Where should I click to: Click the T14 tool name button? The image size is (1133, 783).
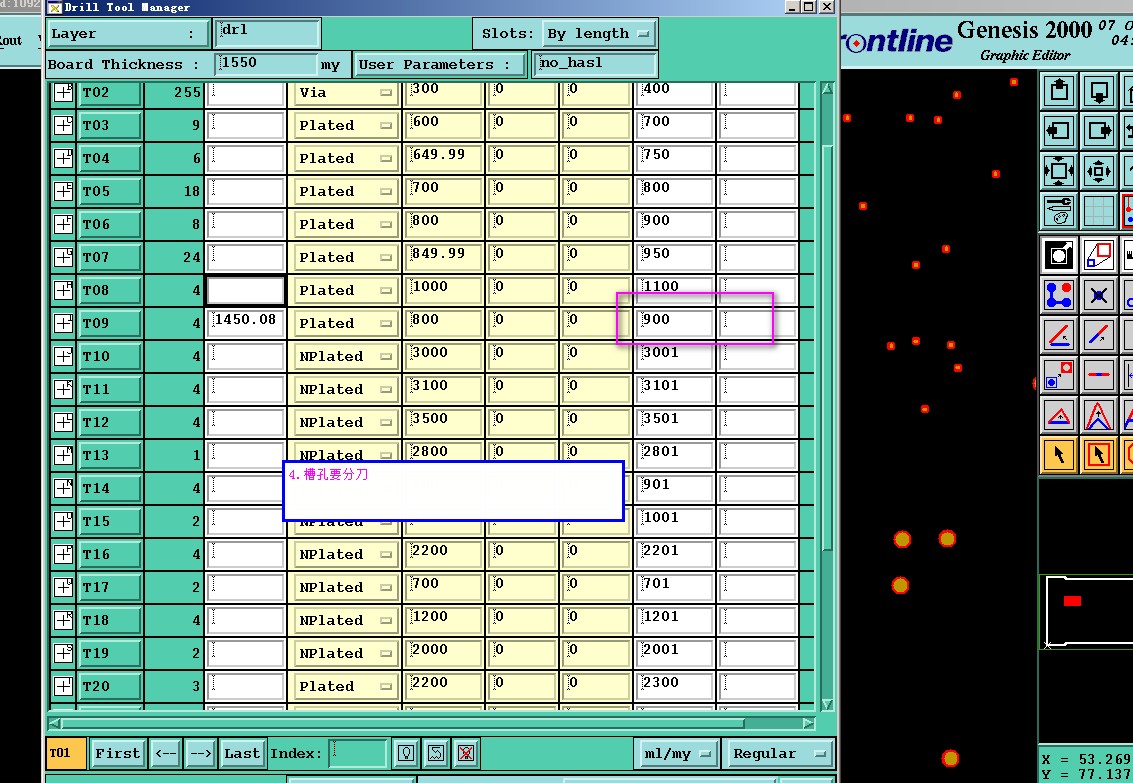[x=108, y=488]
